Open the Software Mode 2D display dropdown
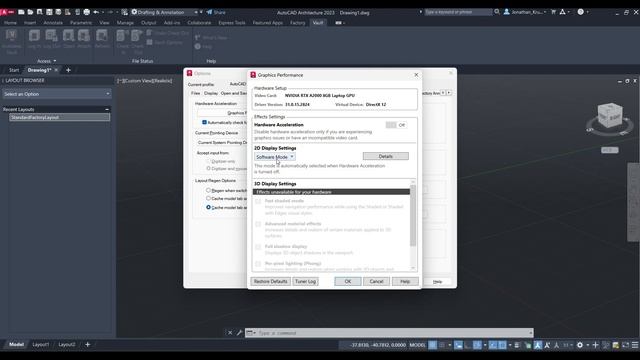The width and height of the screenshot is (640, 360). pyautogui.click(x=275, y=157)
